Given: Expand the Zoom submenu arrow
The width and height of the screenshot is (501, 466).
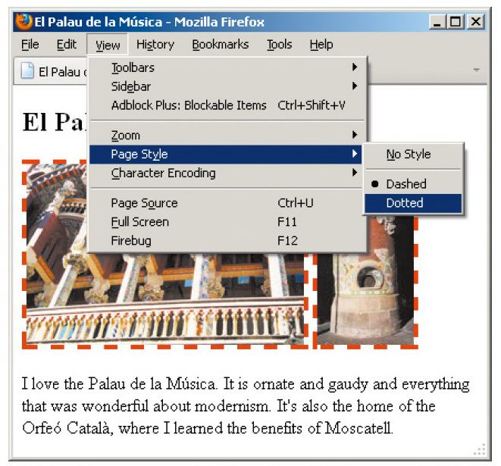Looking at the screenshot, I should [x=354, y=135].
